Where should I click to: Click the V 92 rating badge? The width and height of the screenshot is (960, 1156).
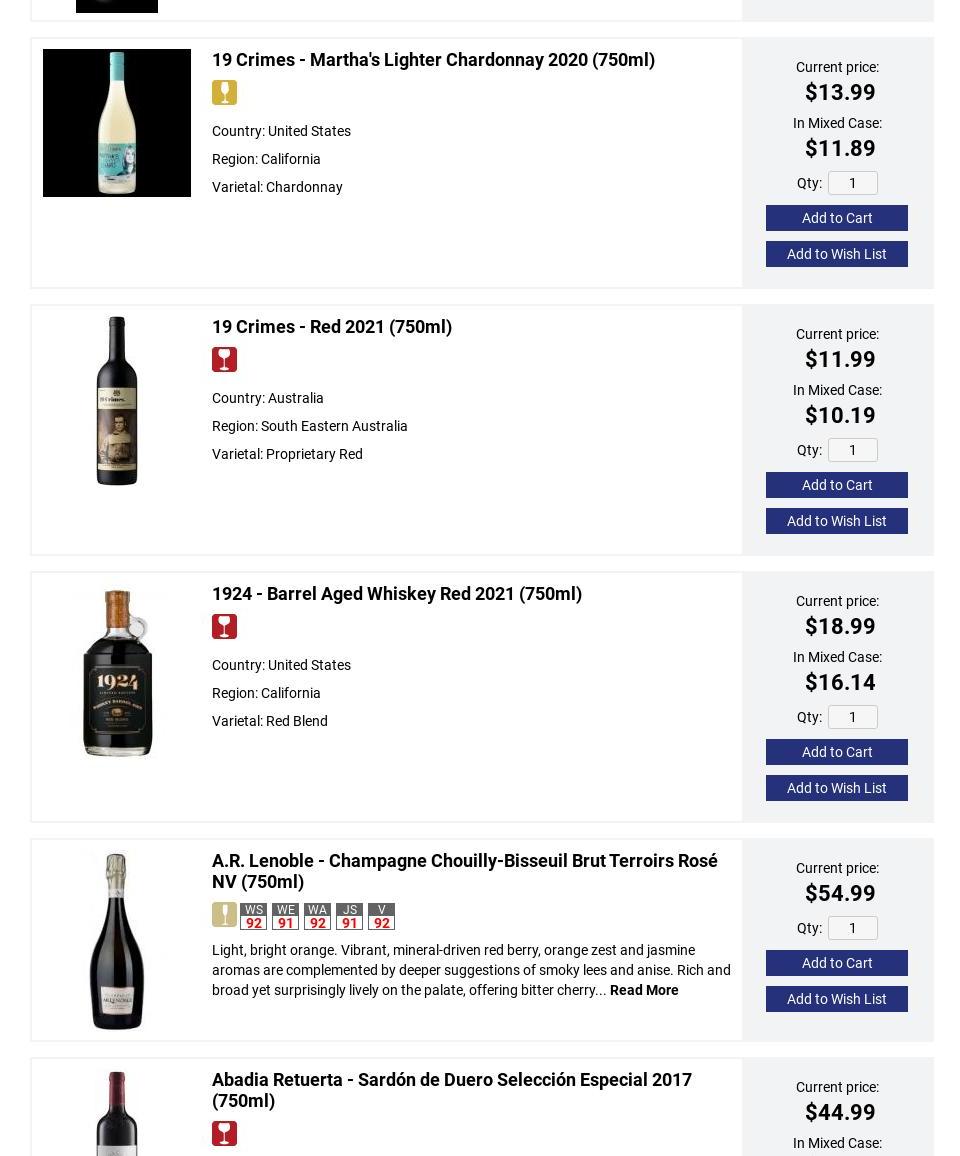[x=382, y=917]
